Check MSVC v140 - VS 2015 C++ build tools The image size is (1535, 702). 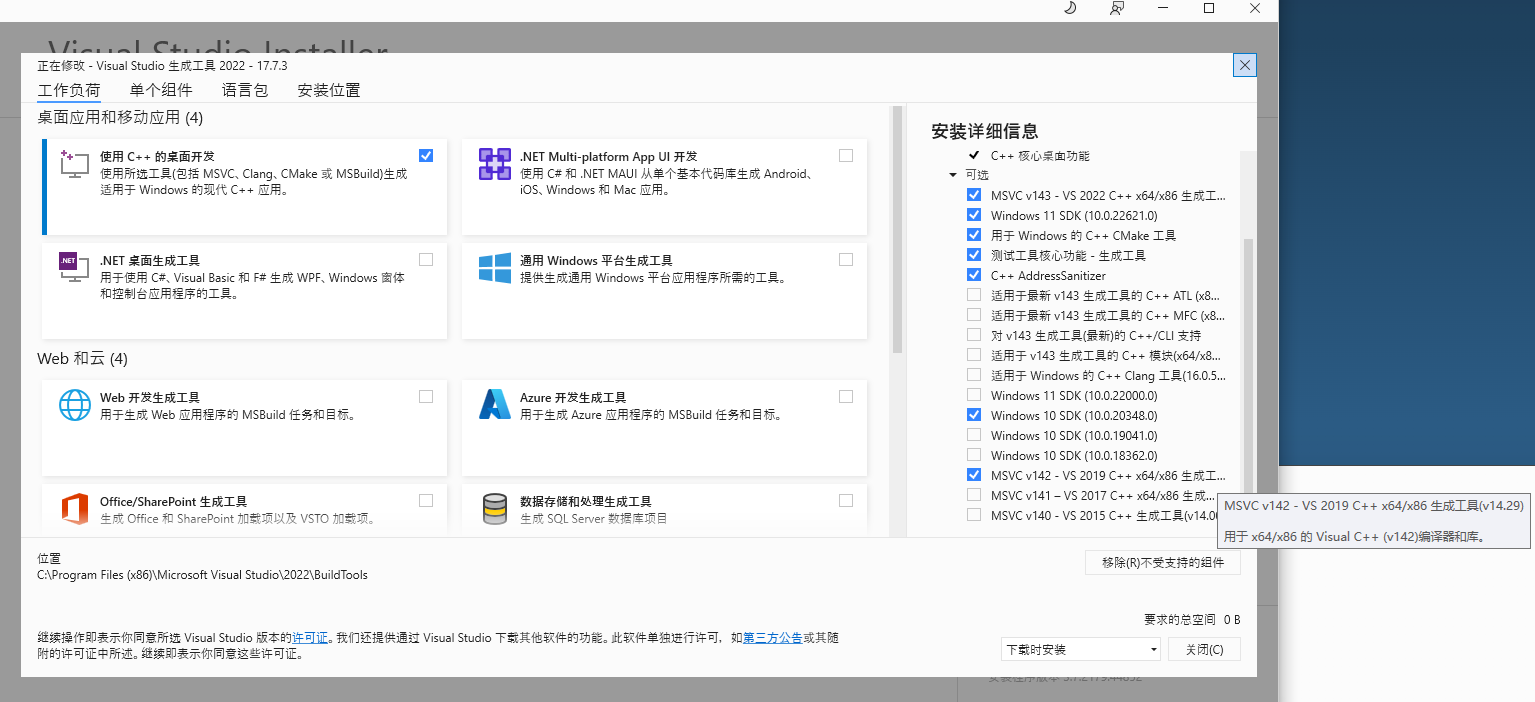click(974, 515)
